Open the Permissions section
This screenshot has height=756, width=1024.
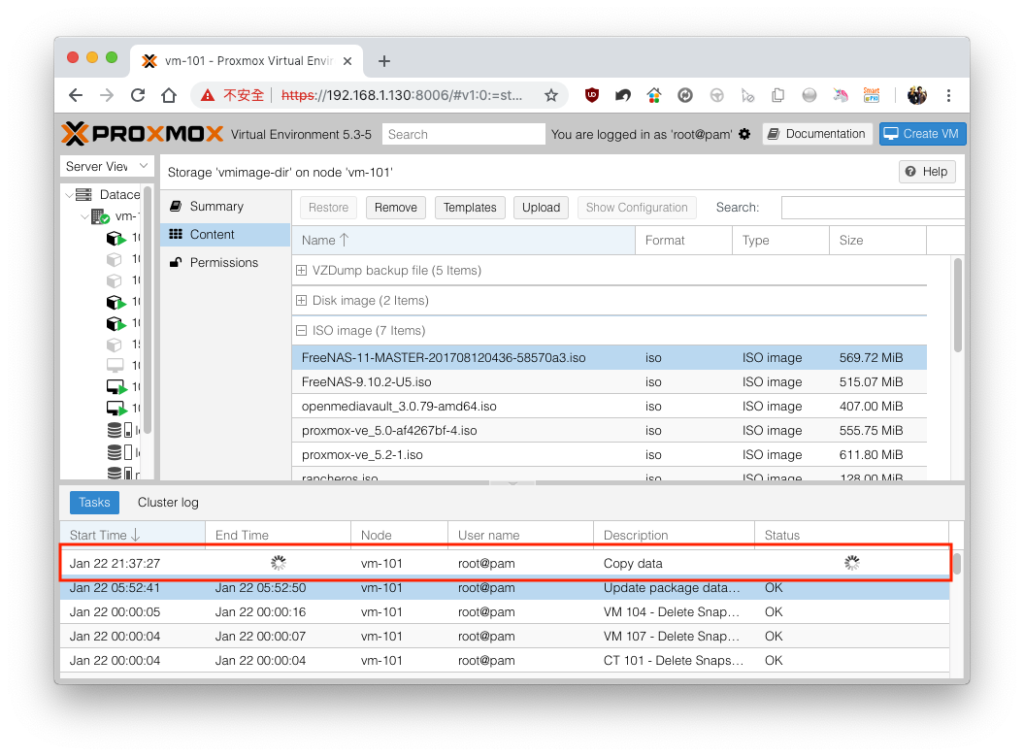click(225, 262)
